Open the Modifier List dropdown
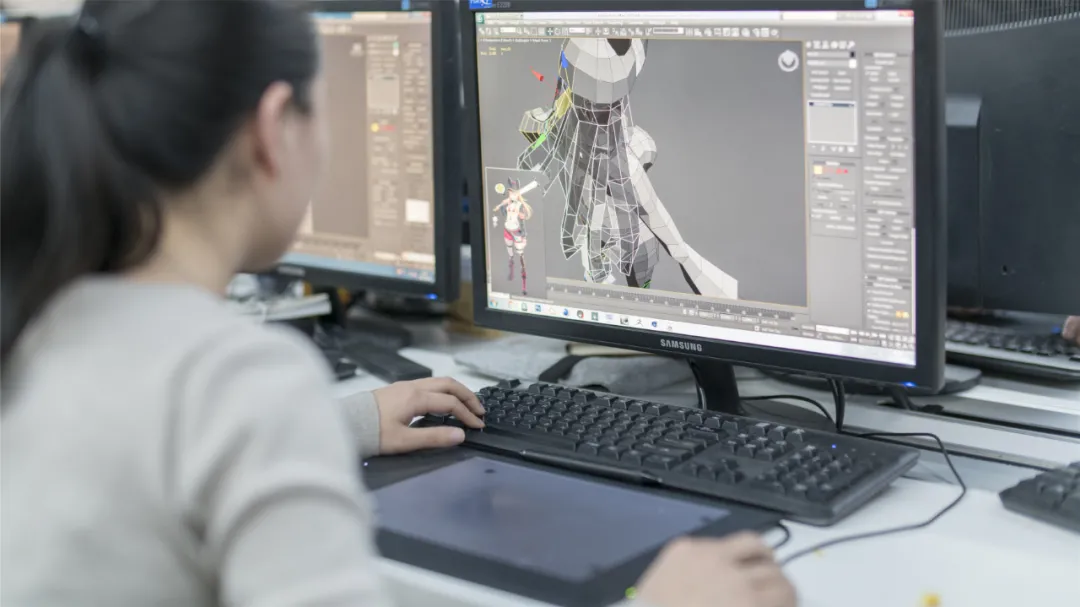 pyautogui.click(x=831, y=63)
